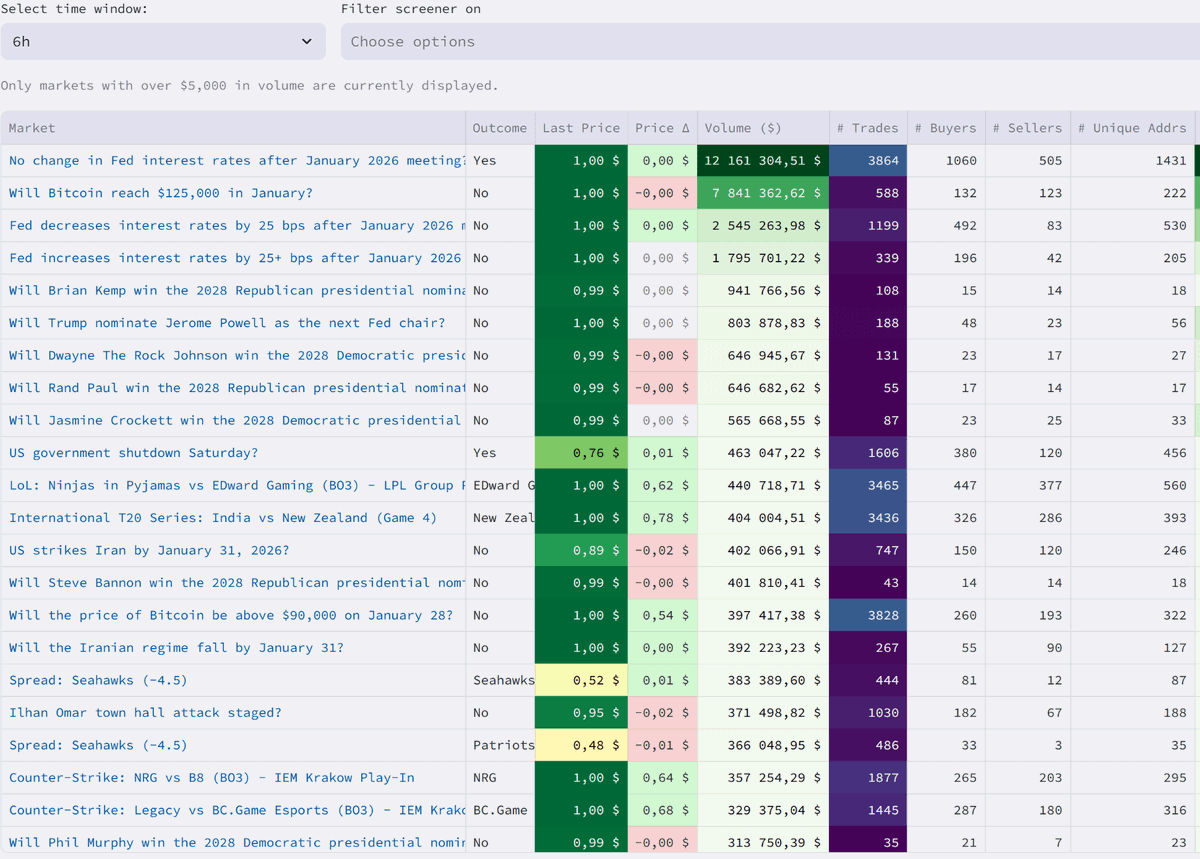Open the Phil Murphy 2028 Democratic market
Image resolution: width=1200 pixels, height=859 pixels.
click(x=237, y=843)
